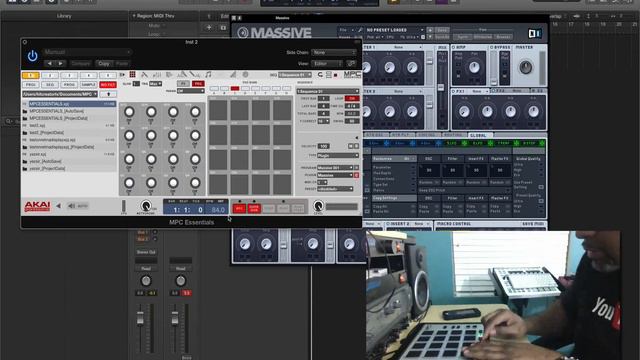Switch to the ROUTING tab in Massive
This screenshot has height=360, width=640.
tap(453, 135)
